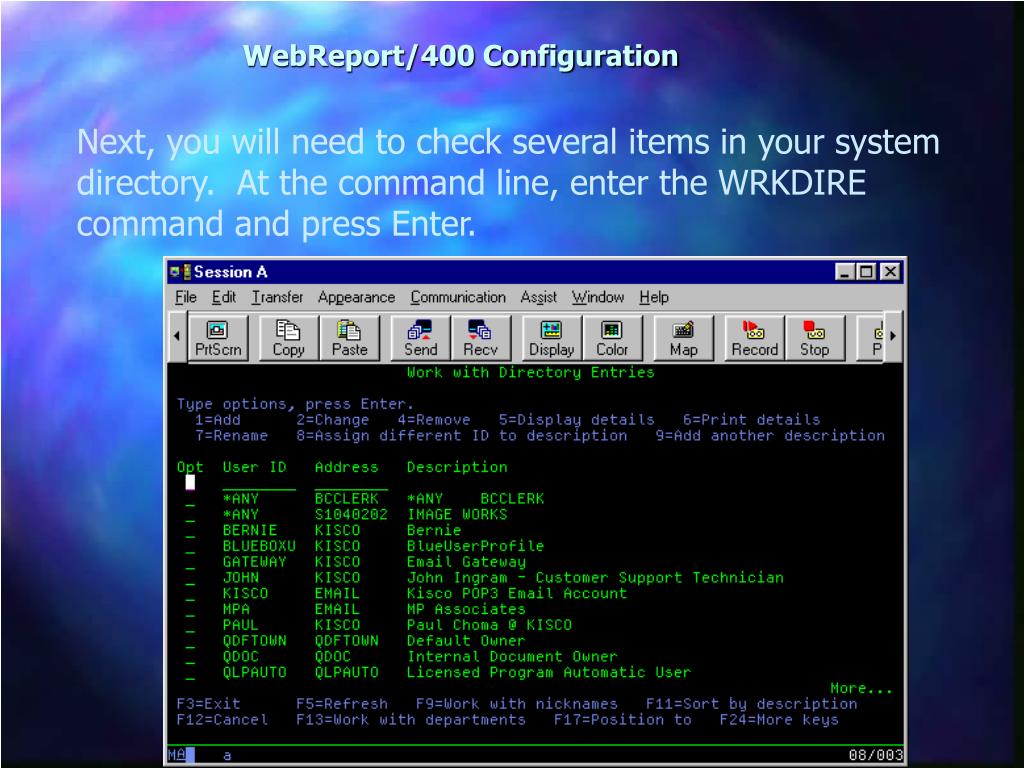Click the option field for QDOC
Screen dimensions: 1024x768
[x=190, y=656]
